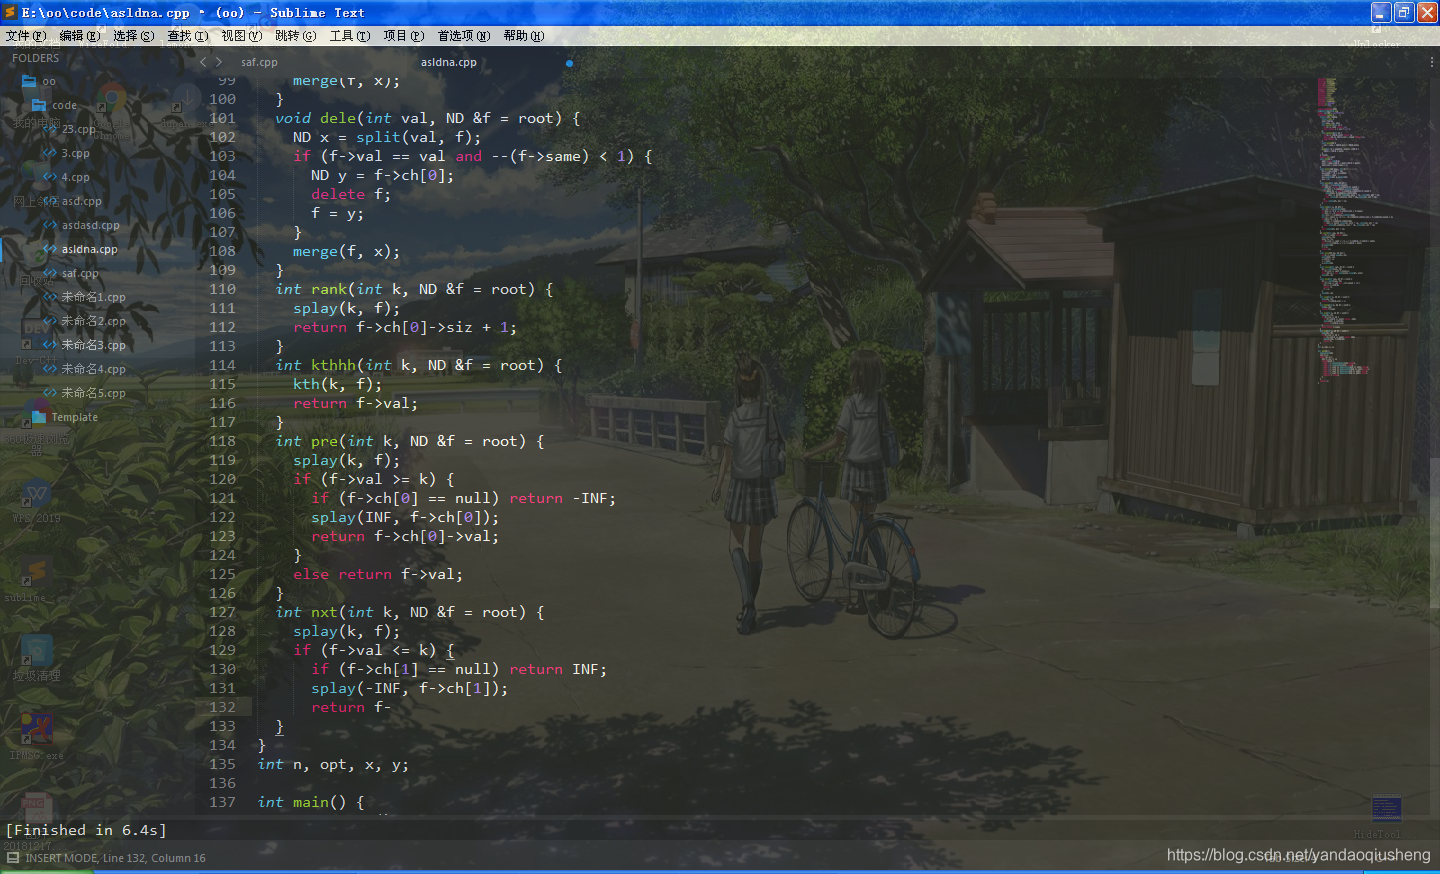This screenshot has height=874, width=1440.
Task: Click line number 127 in the gutter
Action: (222, 612)
